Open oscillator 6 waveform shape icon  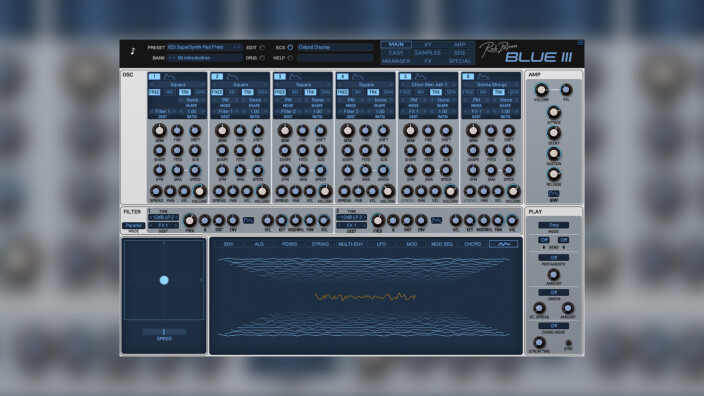(483, 77)
